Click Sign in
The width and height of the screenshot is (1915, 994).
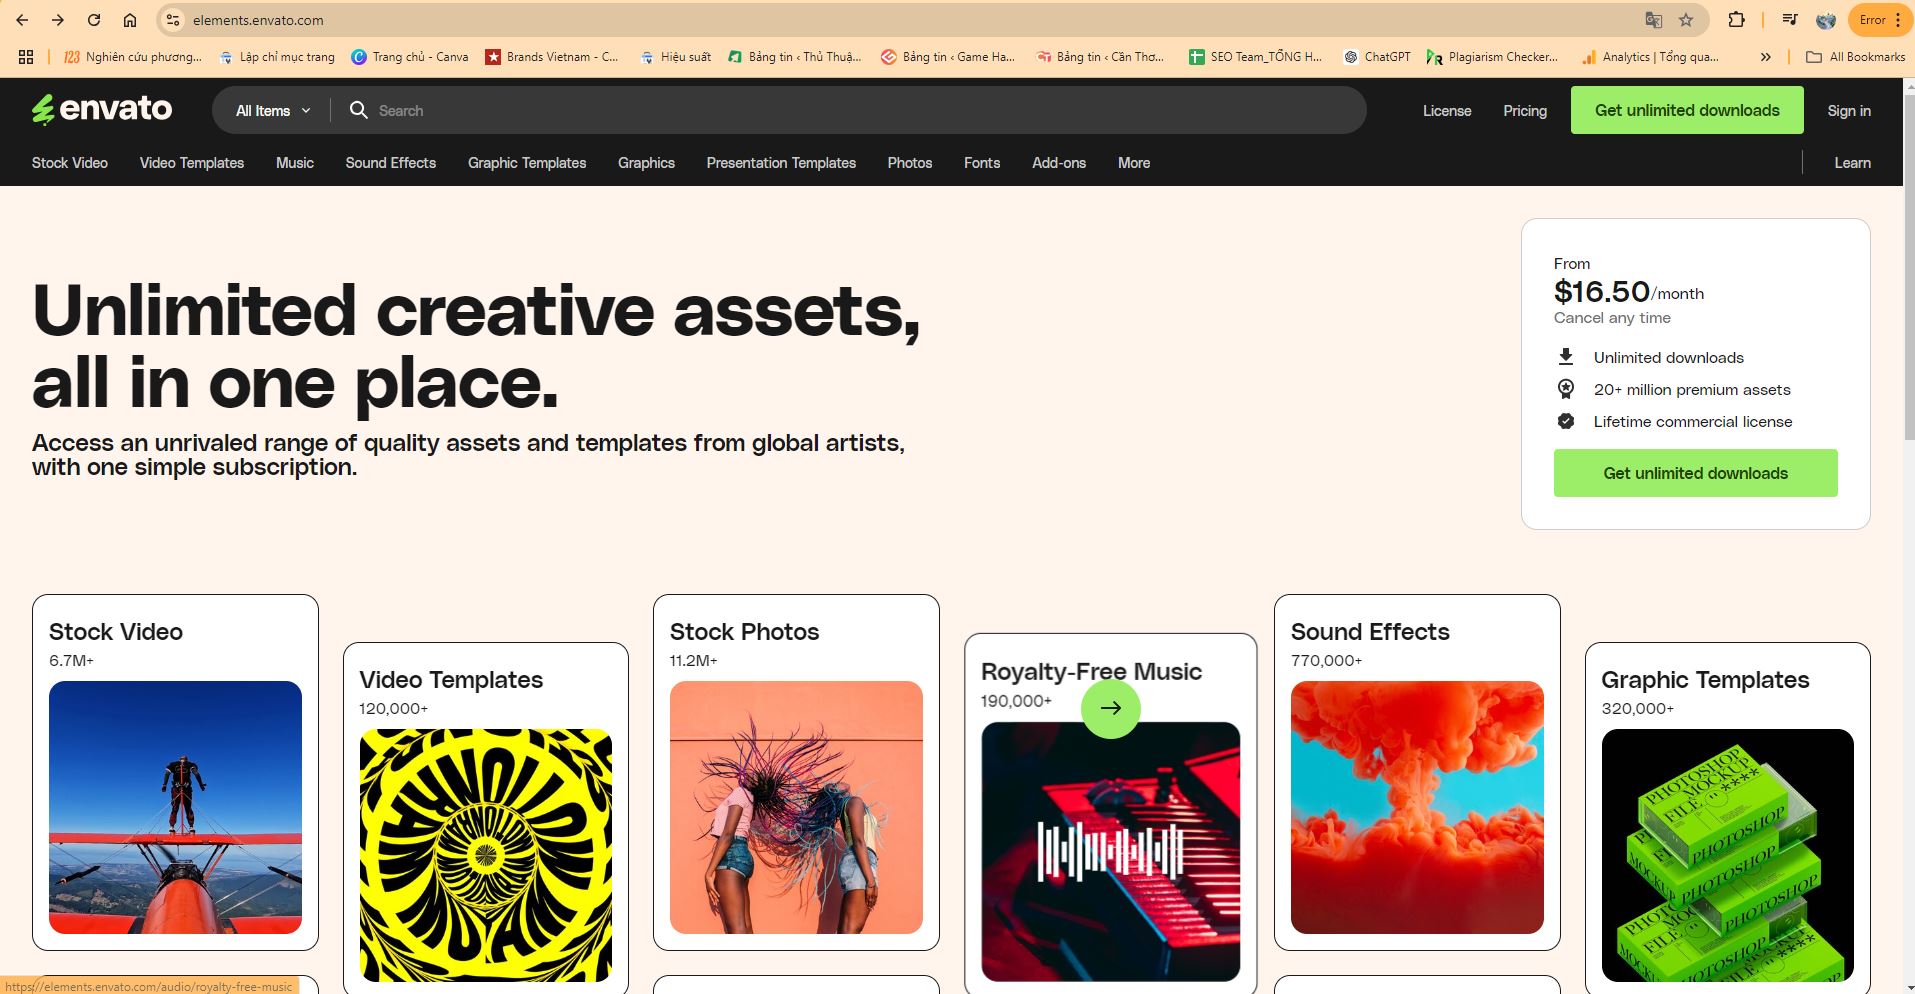pyautogui.click(x=1849, y=111)
